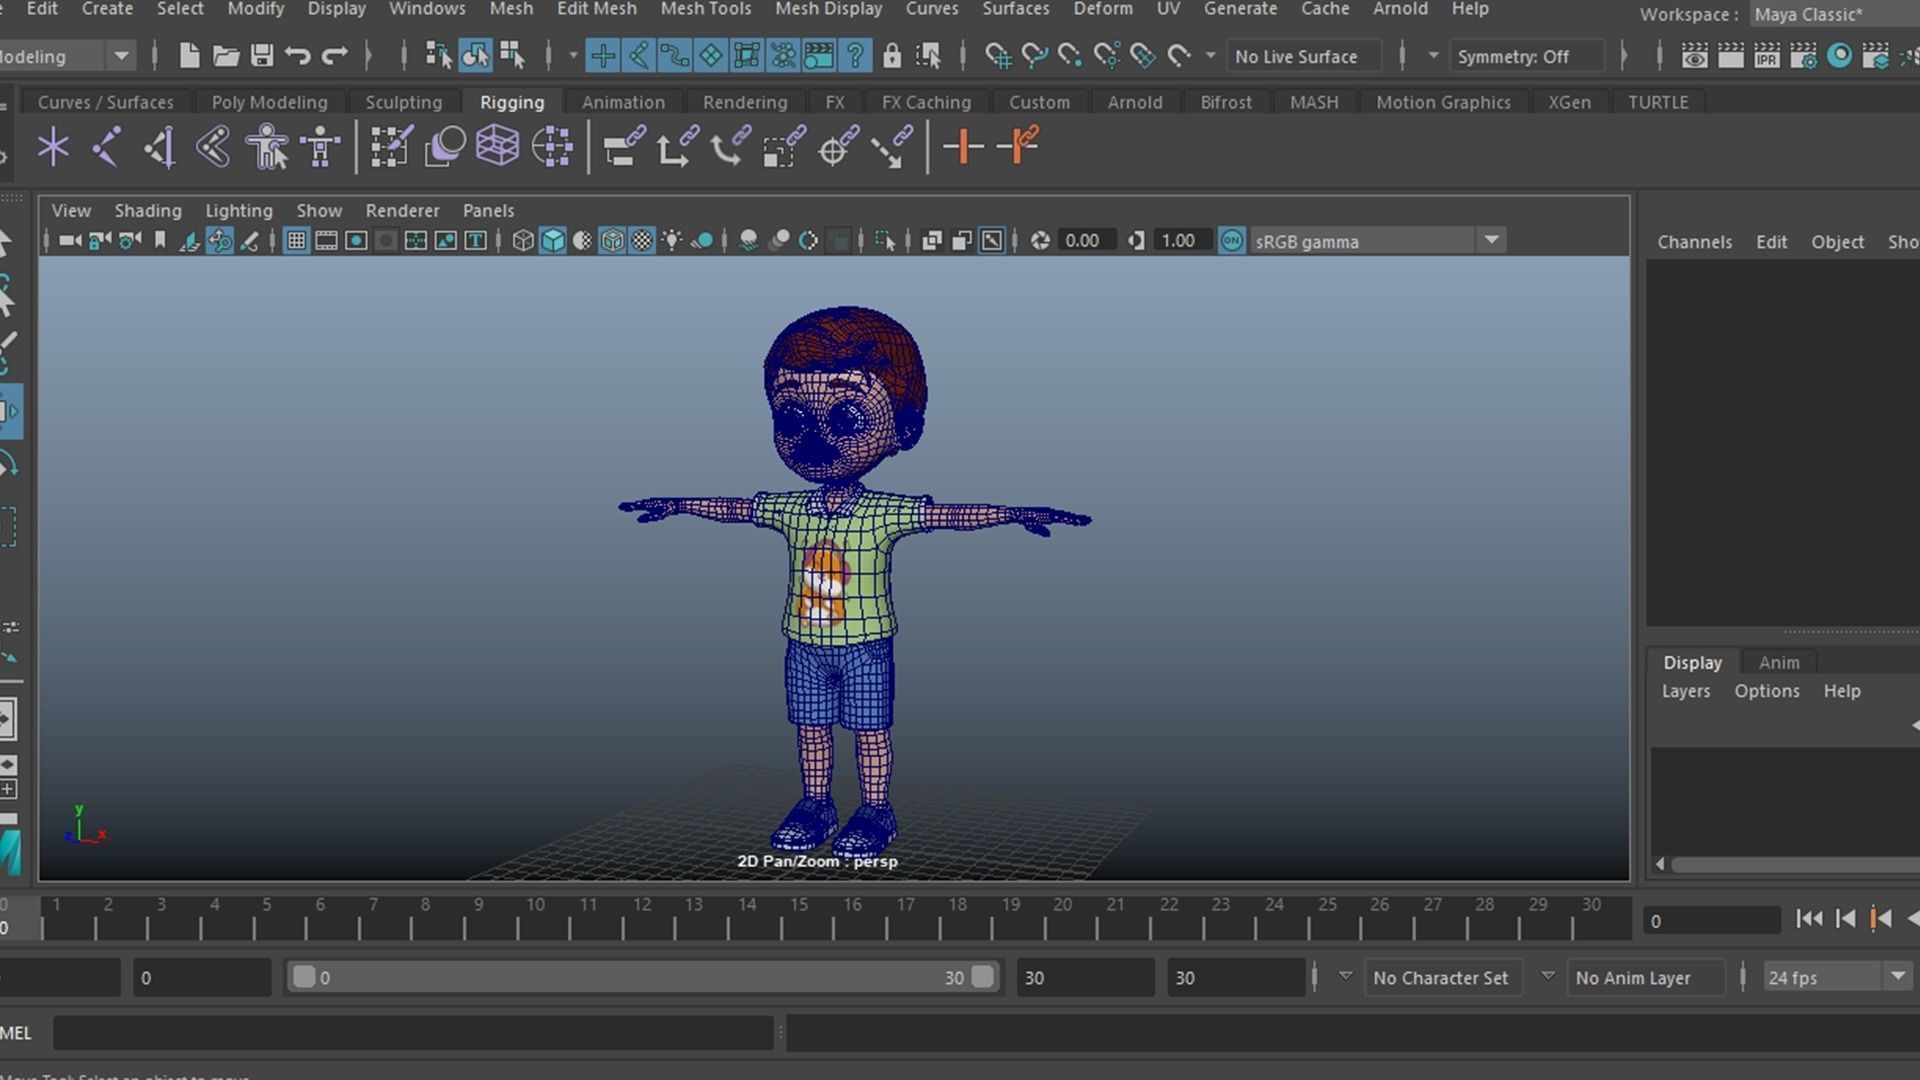Image resolution: width=1920 pixels, height=1080 pixels.
Task: Open the 24 fps frame rate dropdown
Action: point(1897,977)
